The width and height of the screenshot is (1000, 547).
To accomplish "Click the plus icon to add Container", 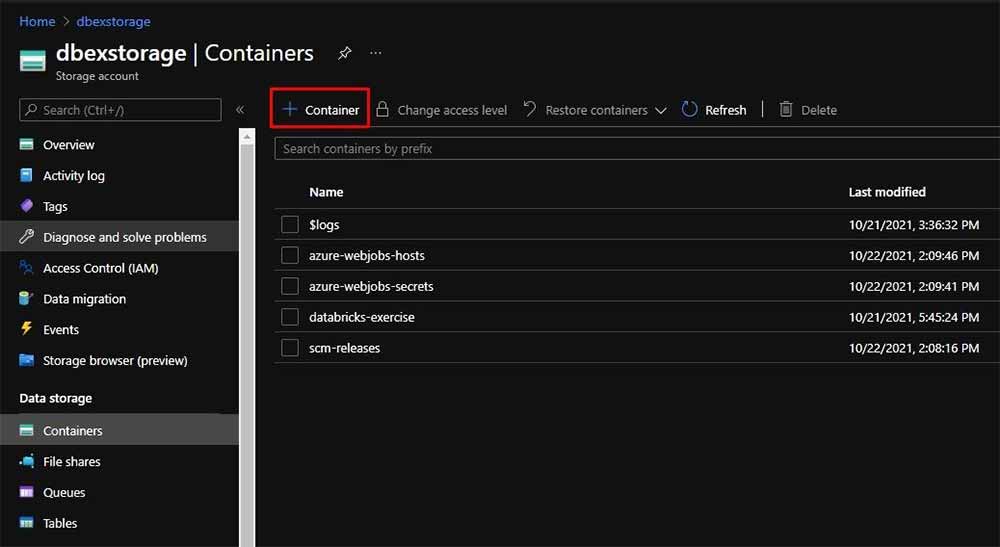I will point(290,109).
